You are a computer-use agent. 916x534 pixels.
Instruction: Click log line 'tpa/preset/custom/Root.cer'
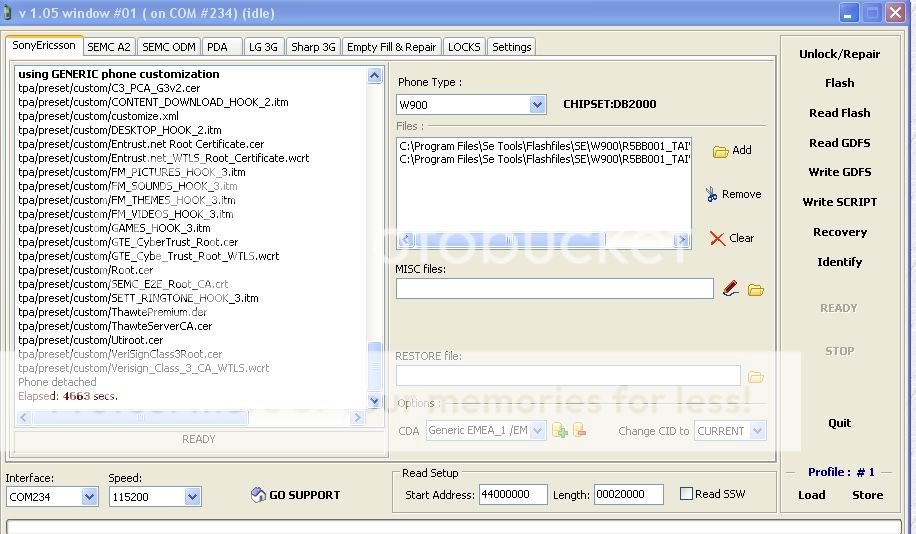point(85,270)
